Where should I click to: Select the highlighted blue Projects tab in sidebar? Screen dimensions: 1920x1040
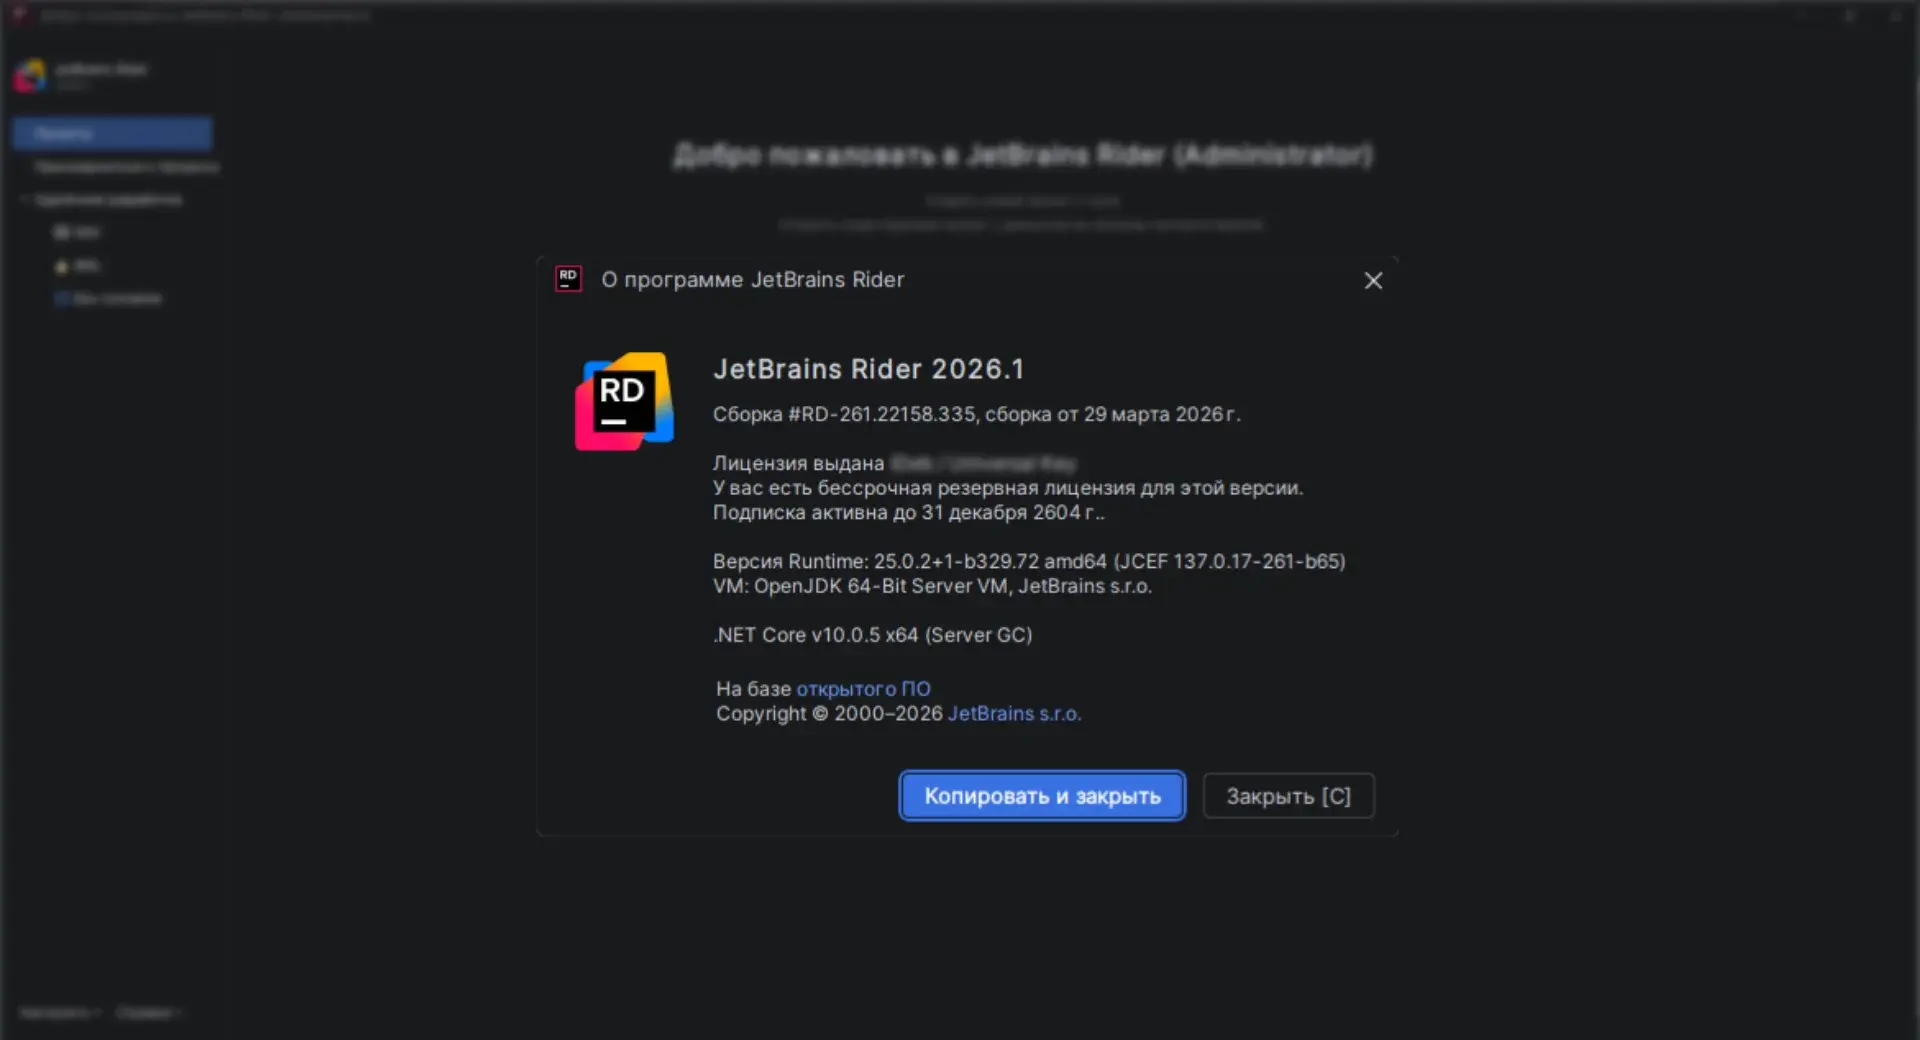112,133
